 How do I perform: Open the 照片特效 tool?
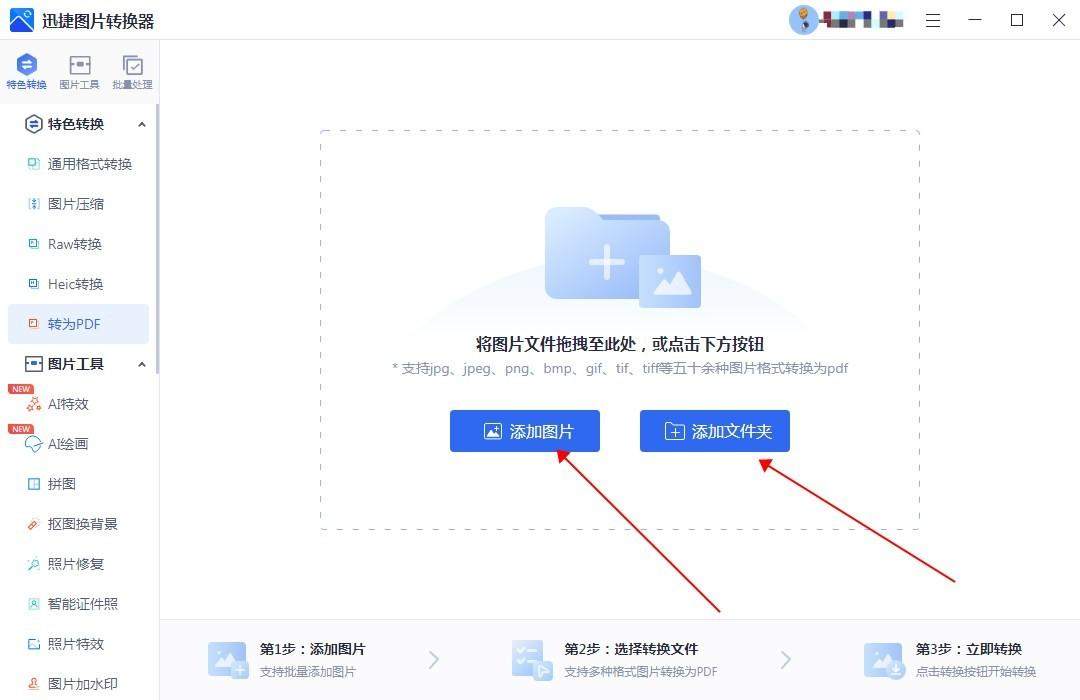tap(79, 644)
